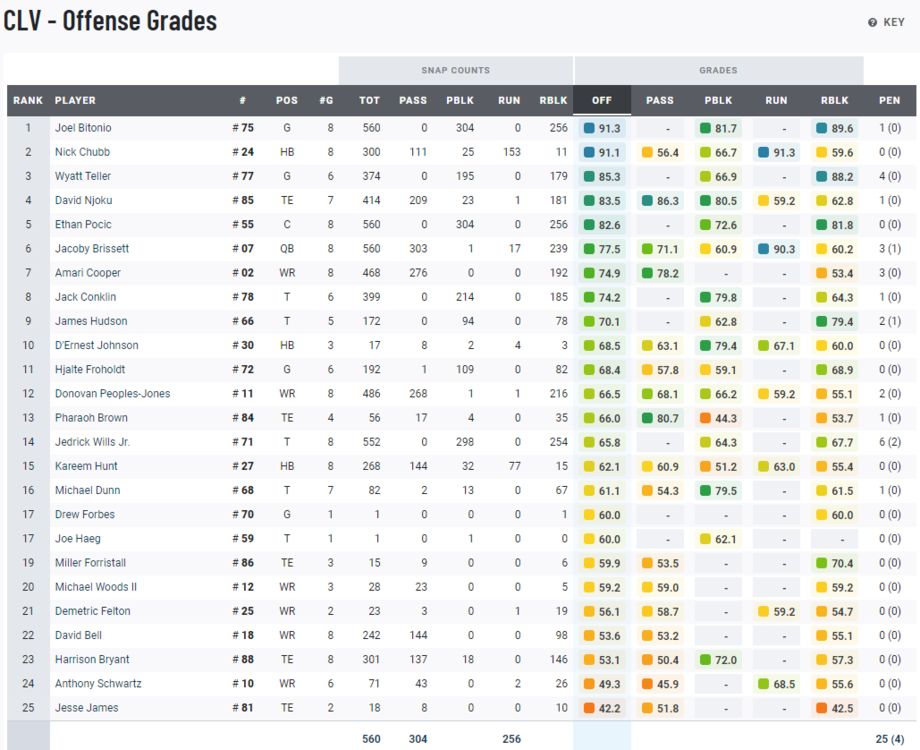Select the Kareem Hunt name

86,466
